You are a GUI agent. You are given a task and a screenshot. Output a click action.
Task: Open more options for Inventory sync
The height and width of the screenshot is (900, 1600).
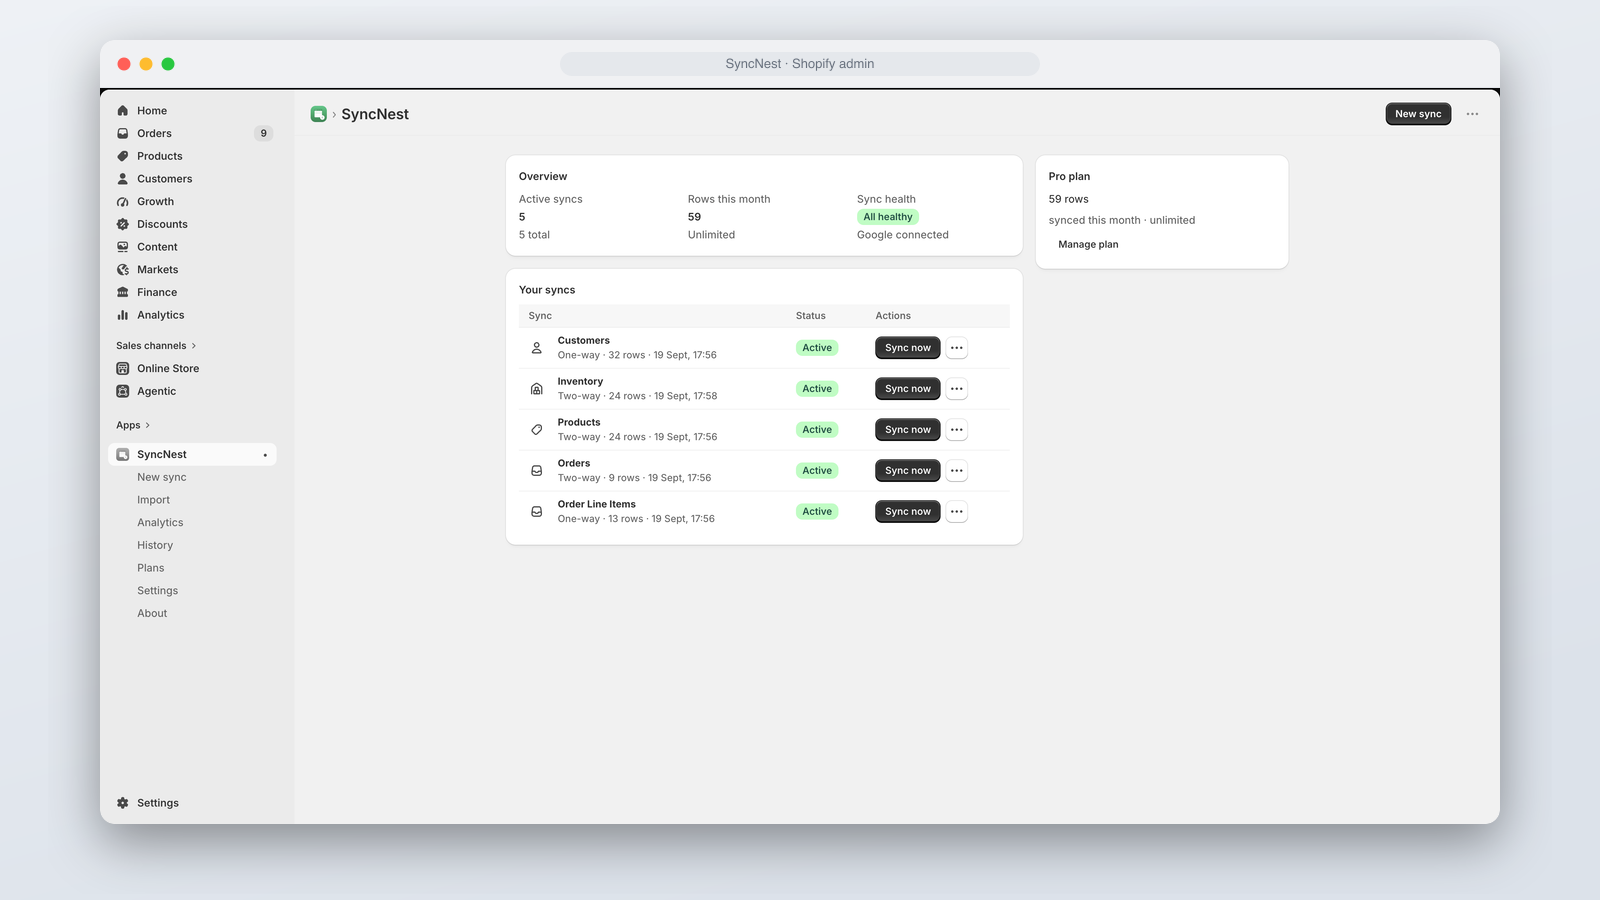[957, 389]
